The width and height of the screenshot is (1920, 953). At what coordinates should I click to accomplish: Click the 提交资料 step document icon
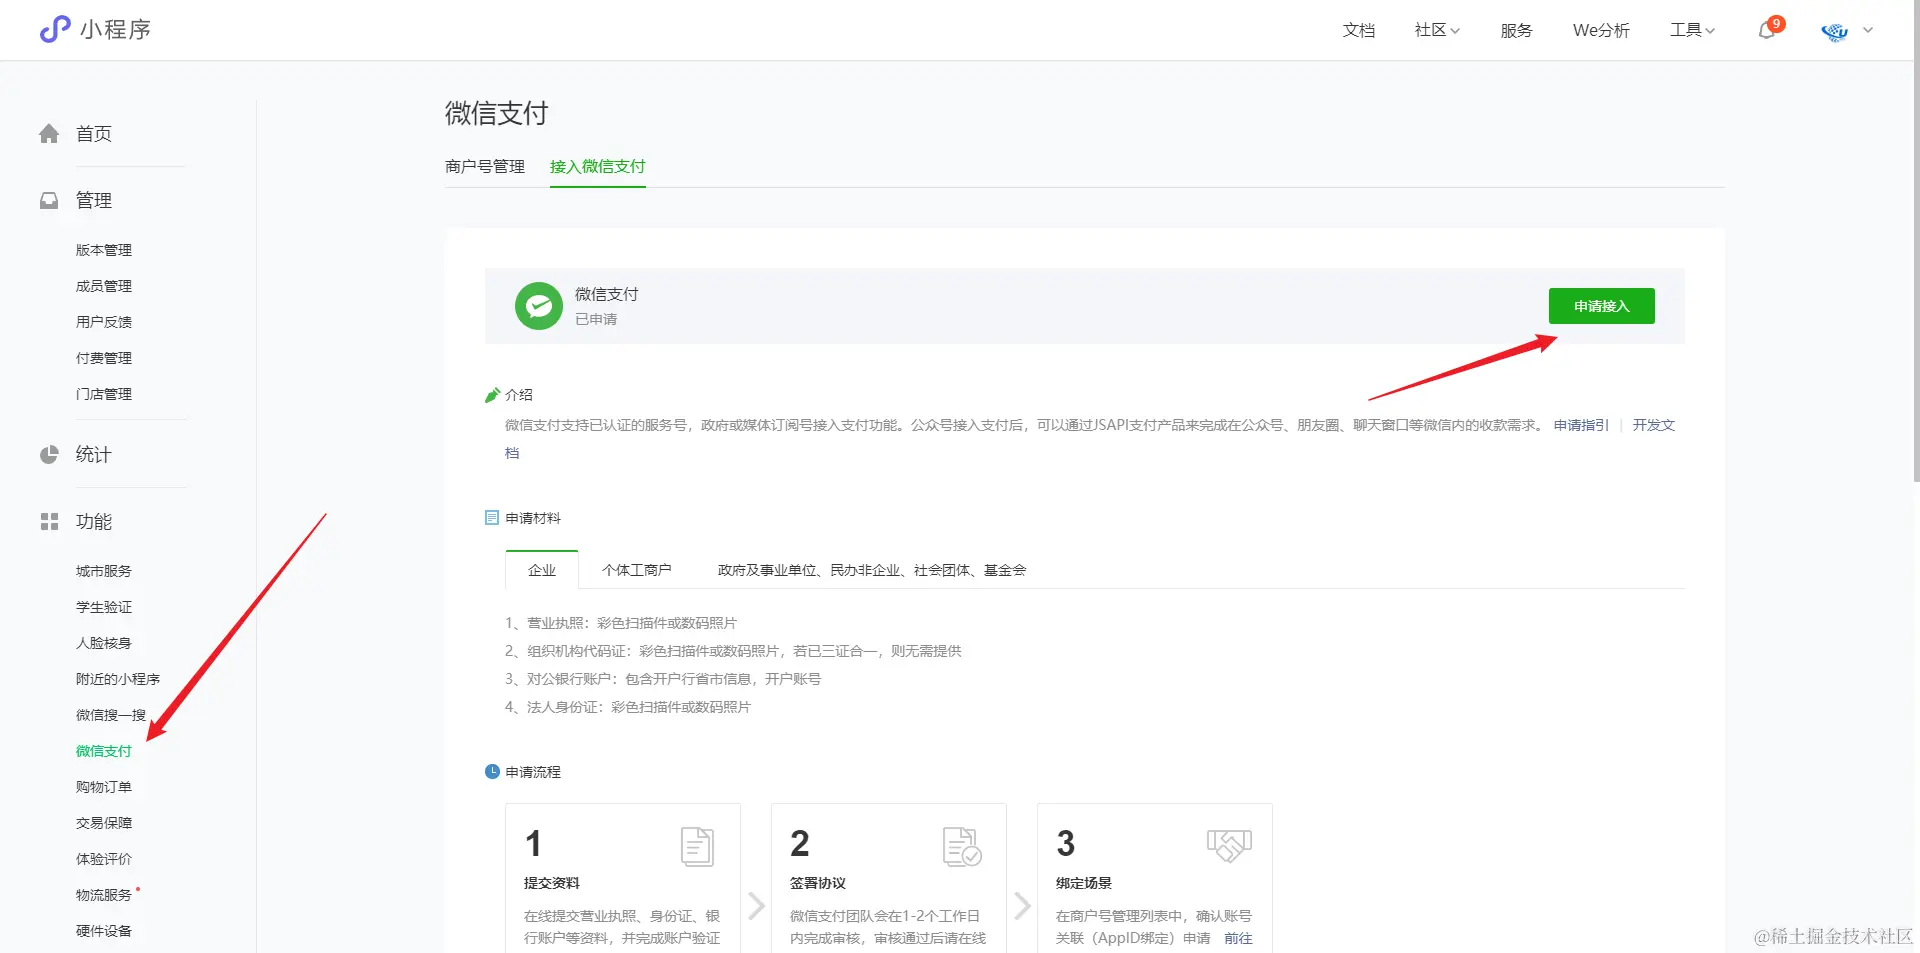pos(697,846)
